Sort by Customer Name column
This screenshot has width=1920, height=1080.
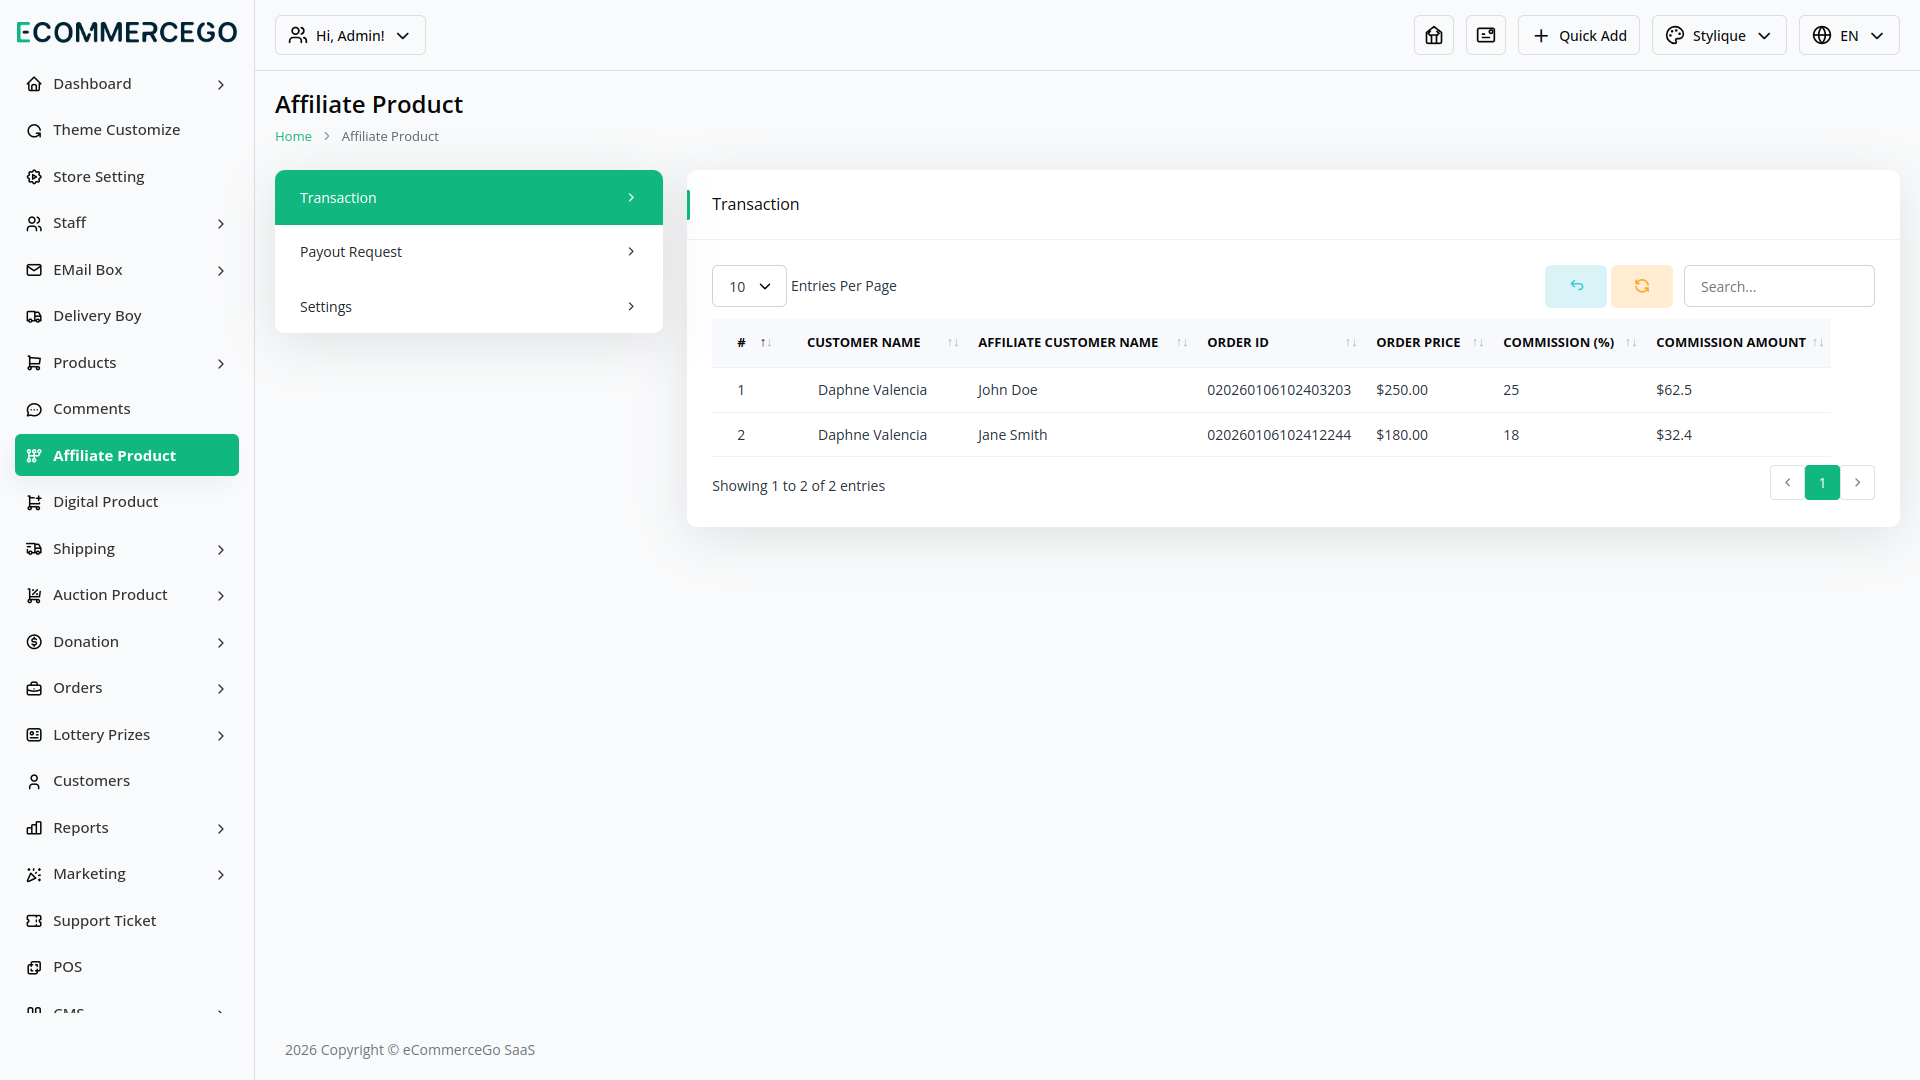[x=882, y=343]
